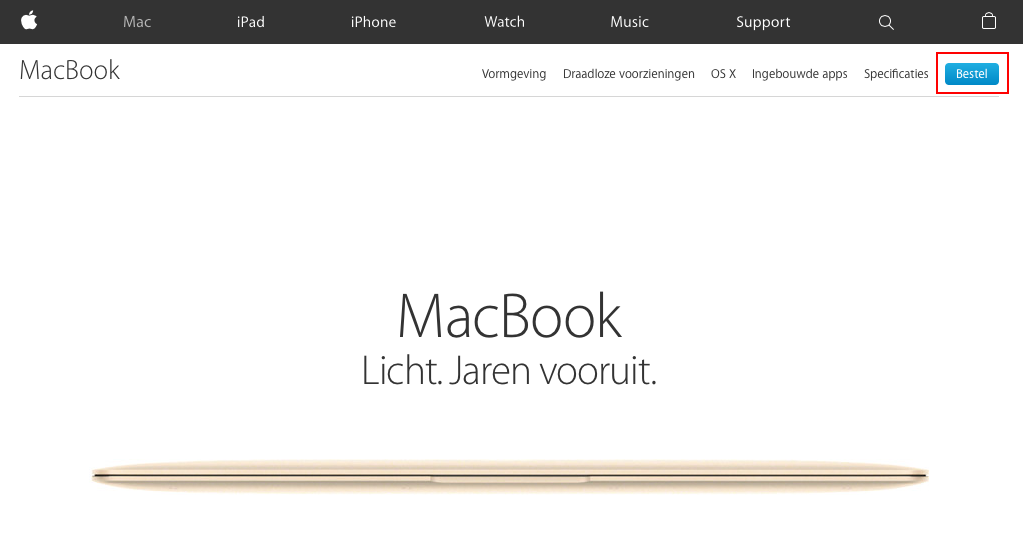Open the search magnifier icon

(x=885, y=22)
